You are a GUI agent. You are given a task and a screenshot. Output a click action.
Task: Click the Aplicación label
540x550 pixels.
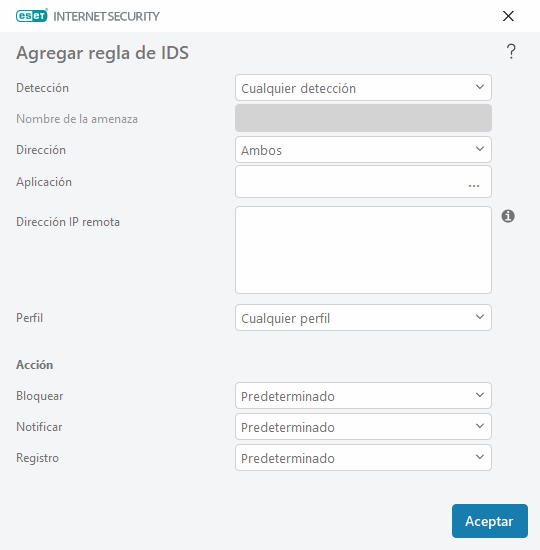pos(44,182)
